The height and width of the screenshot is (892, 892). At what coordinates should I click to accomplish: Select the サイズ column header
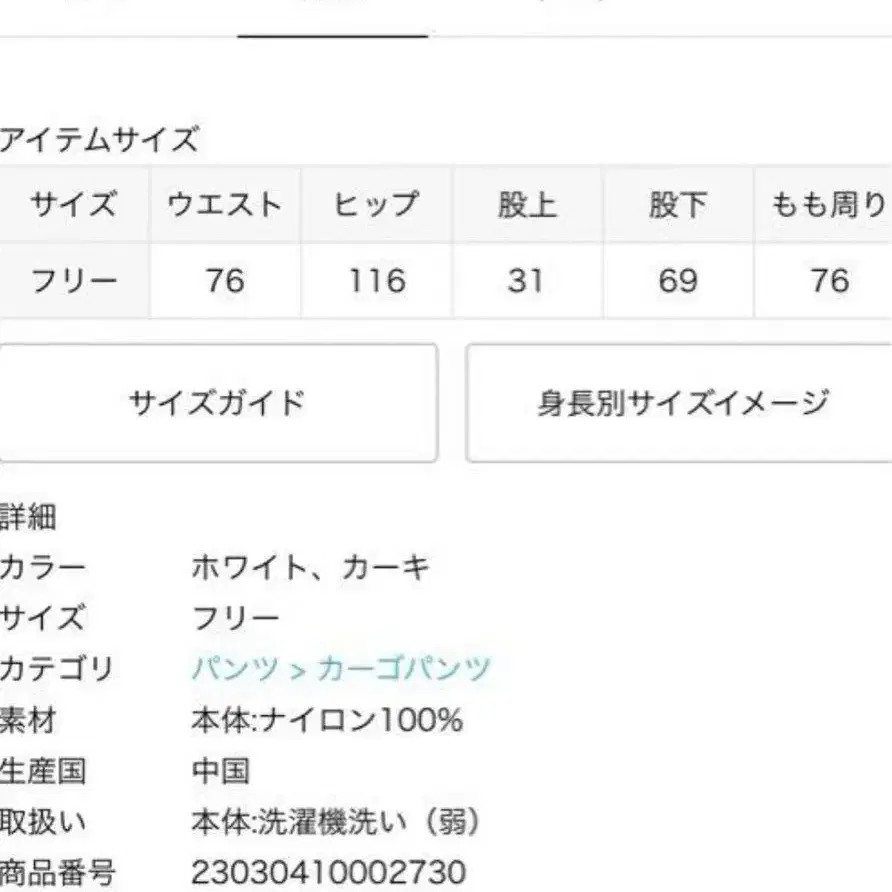pyautogui.click(x=74, y=205)
